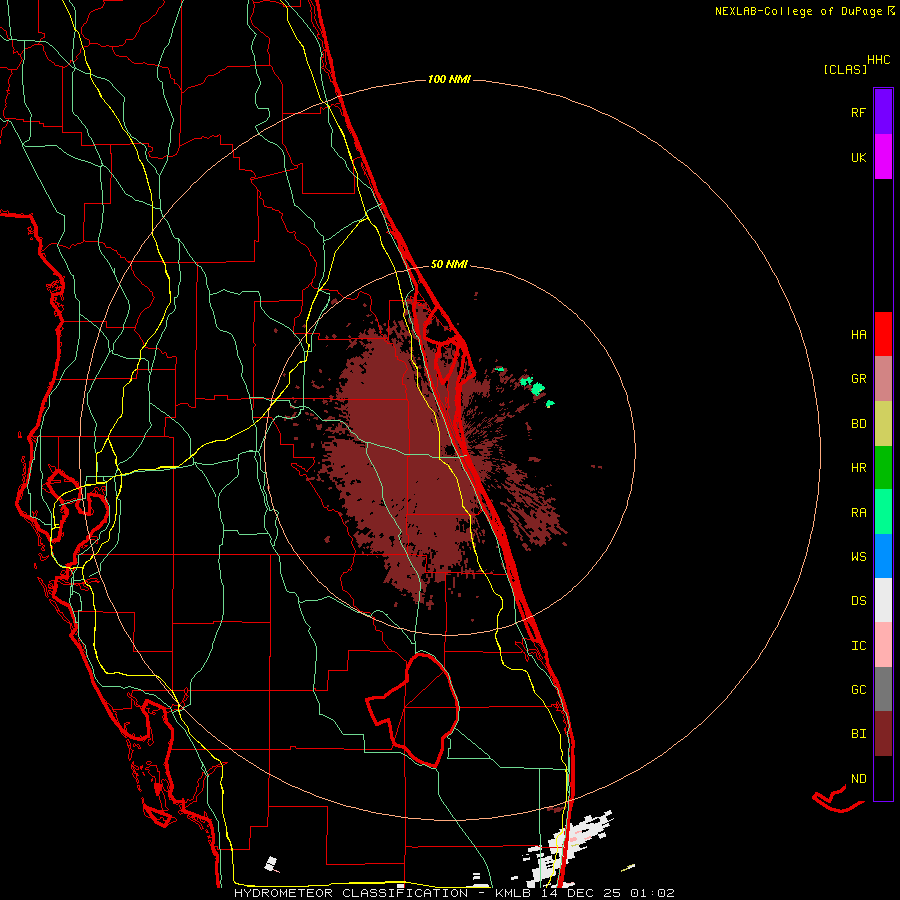Click the RA legend label
Viewport: 900px width, 900px height.
coord(858,512)
